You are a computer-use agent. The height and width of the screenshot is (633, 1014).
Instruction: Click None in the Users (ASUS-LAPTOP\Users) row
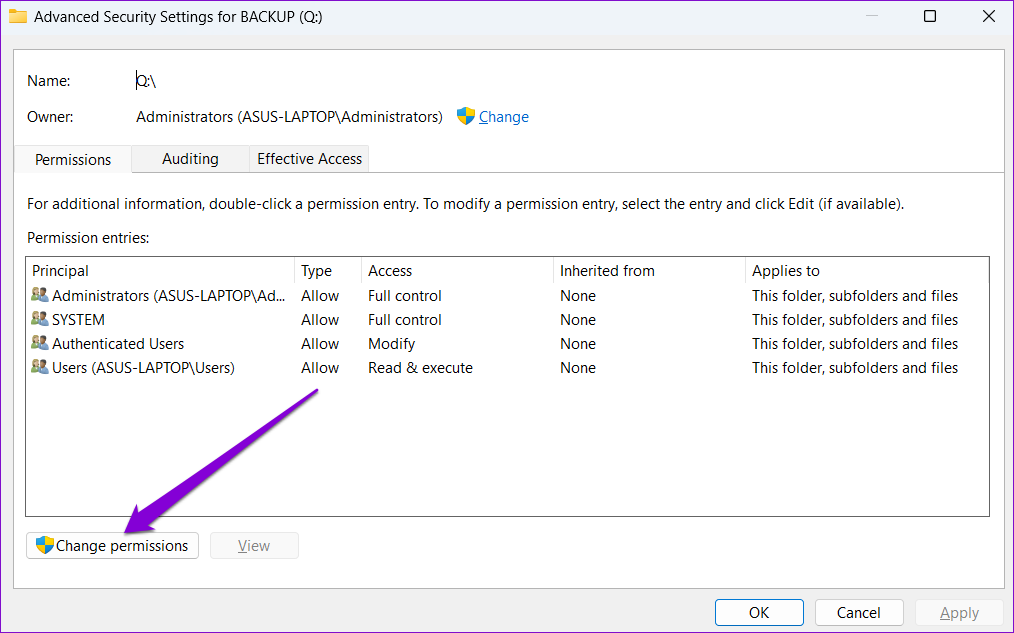577,367
